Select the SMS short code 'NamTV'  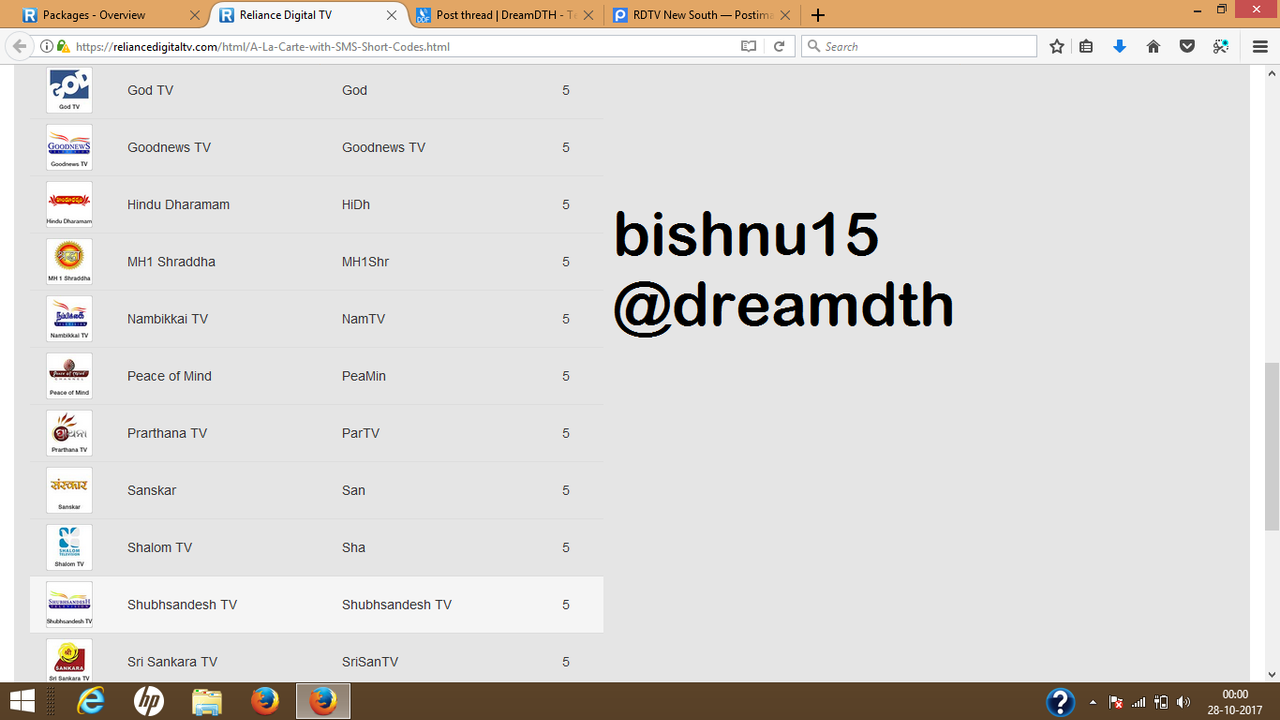(x=363, y=318)
